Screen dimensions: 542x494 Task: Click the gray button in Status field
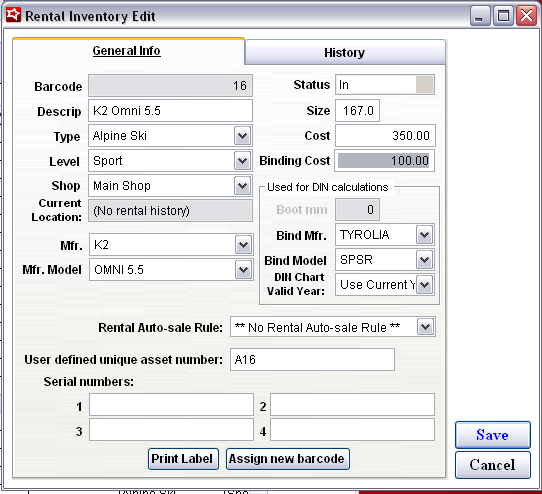[424, 85]
